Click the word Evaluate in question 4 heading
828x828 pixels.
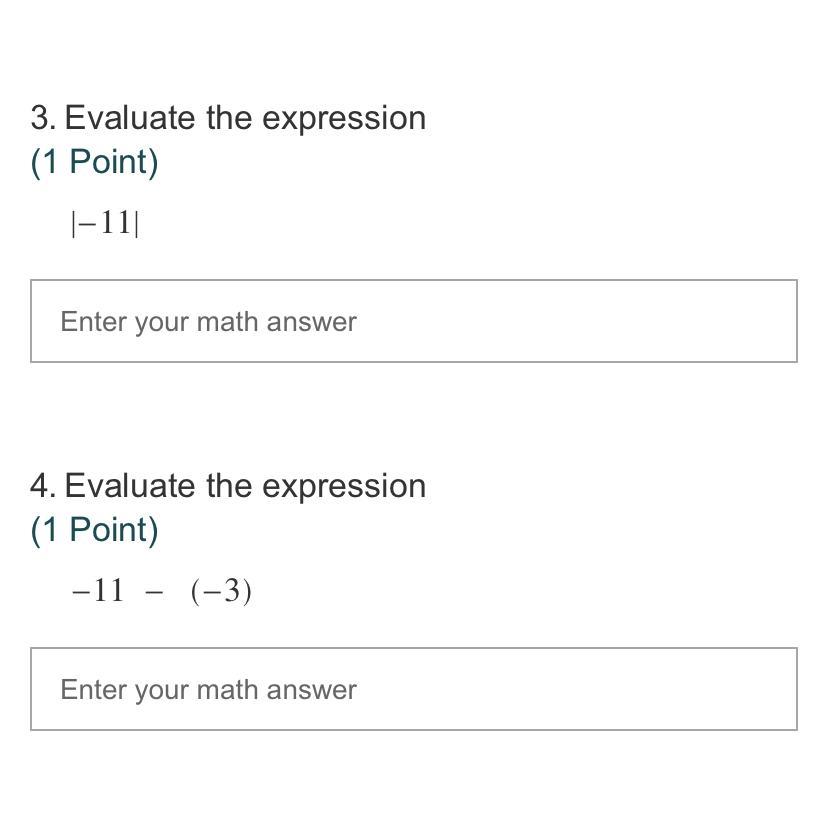(x=129, y=486)
